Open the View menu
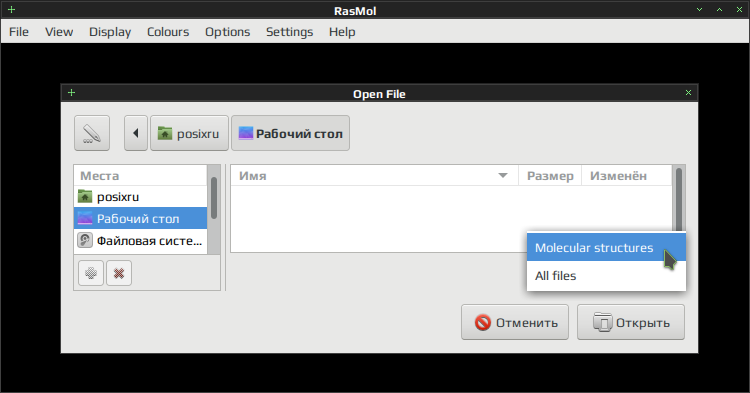The width and height of the screenshot is (750, 393). (x=59, y=32)
